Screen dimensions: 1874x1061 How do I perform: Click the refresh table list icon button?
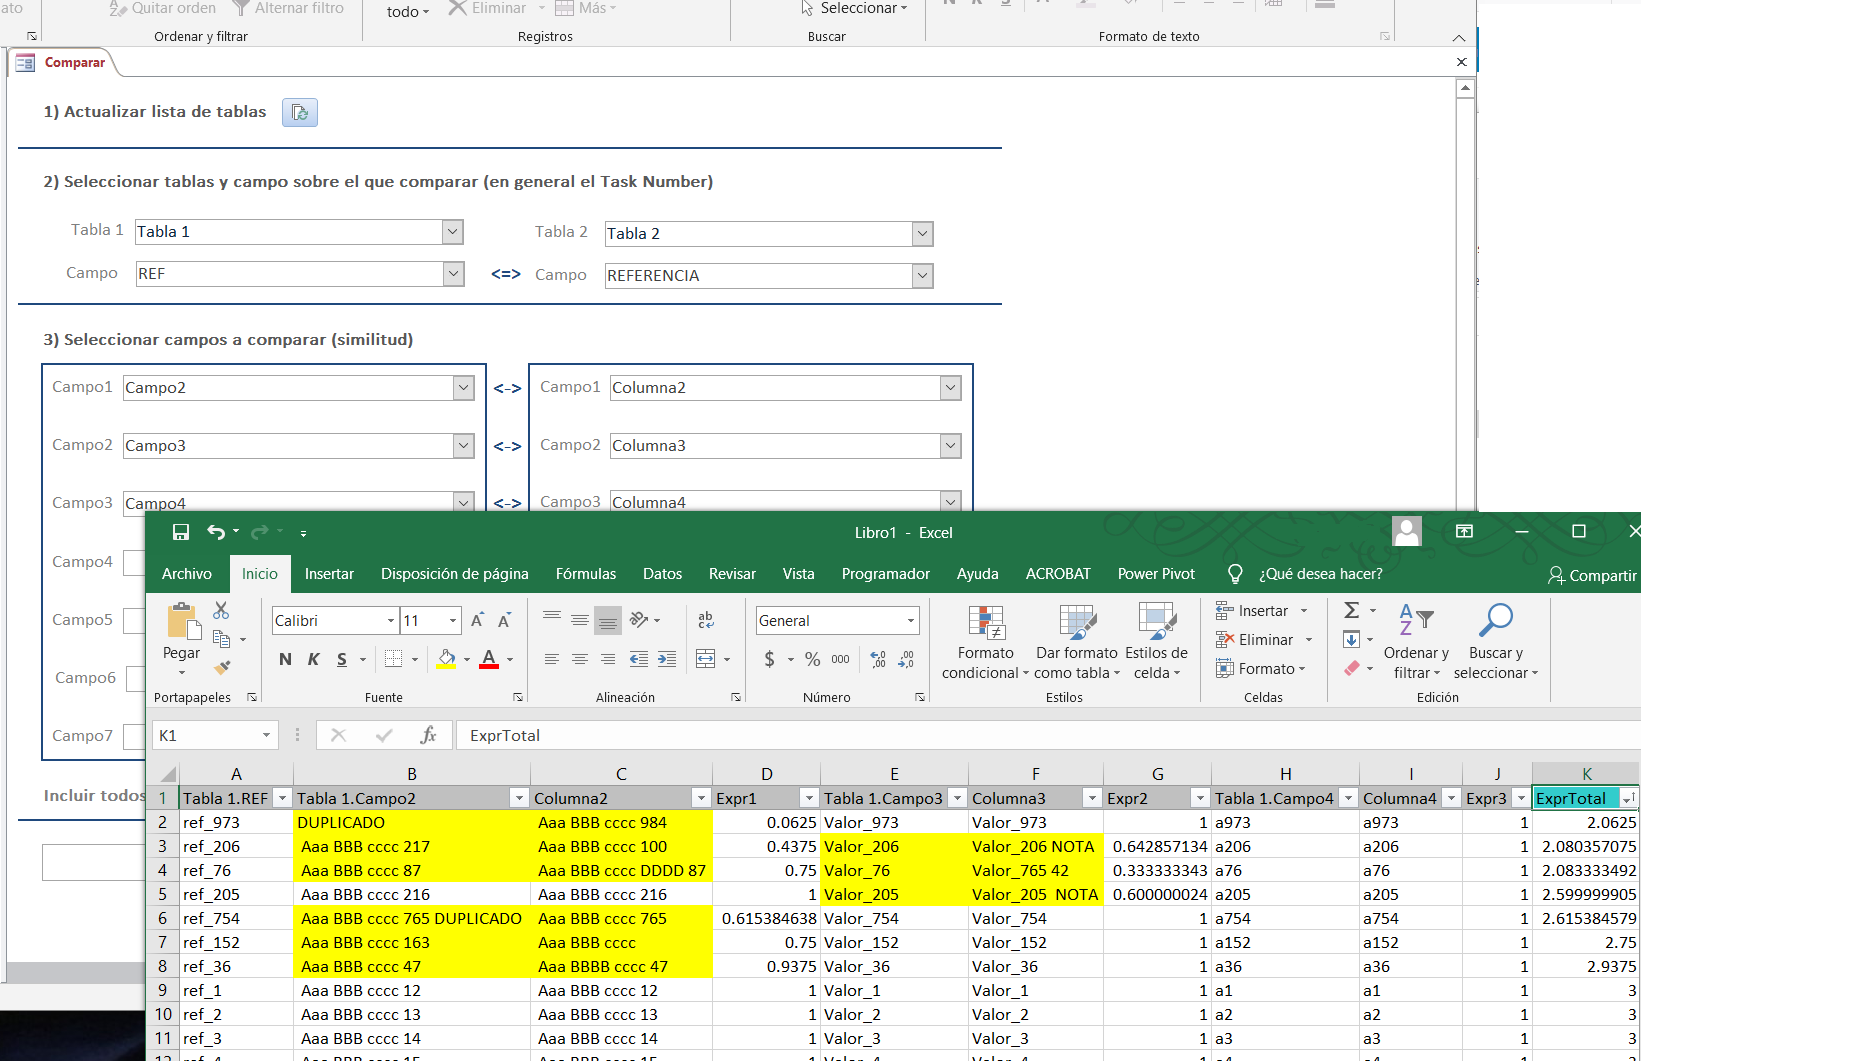[299, 112]
